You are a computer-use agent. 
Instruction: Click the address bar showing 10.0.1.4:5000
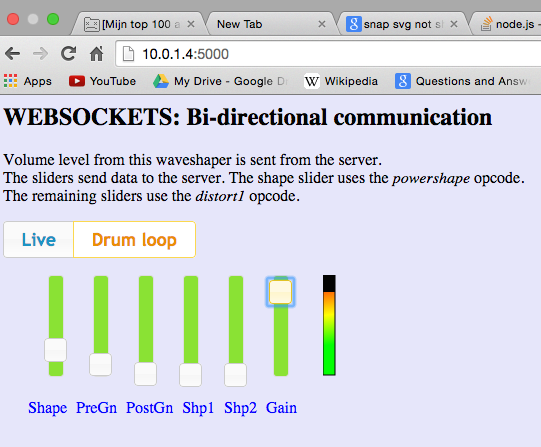[328, 54]
